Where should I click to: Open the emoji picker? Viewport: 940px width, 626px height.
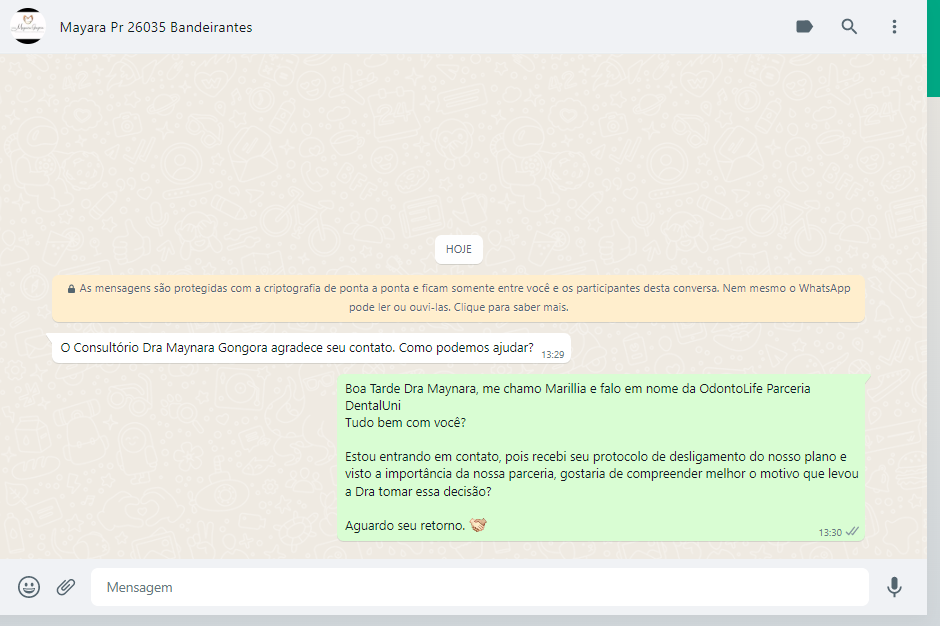pyautogui.click(x=29, y=587)
